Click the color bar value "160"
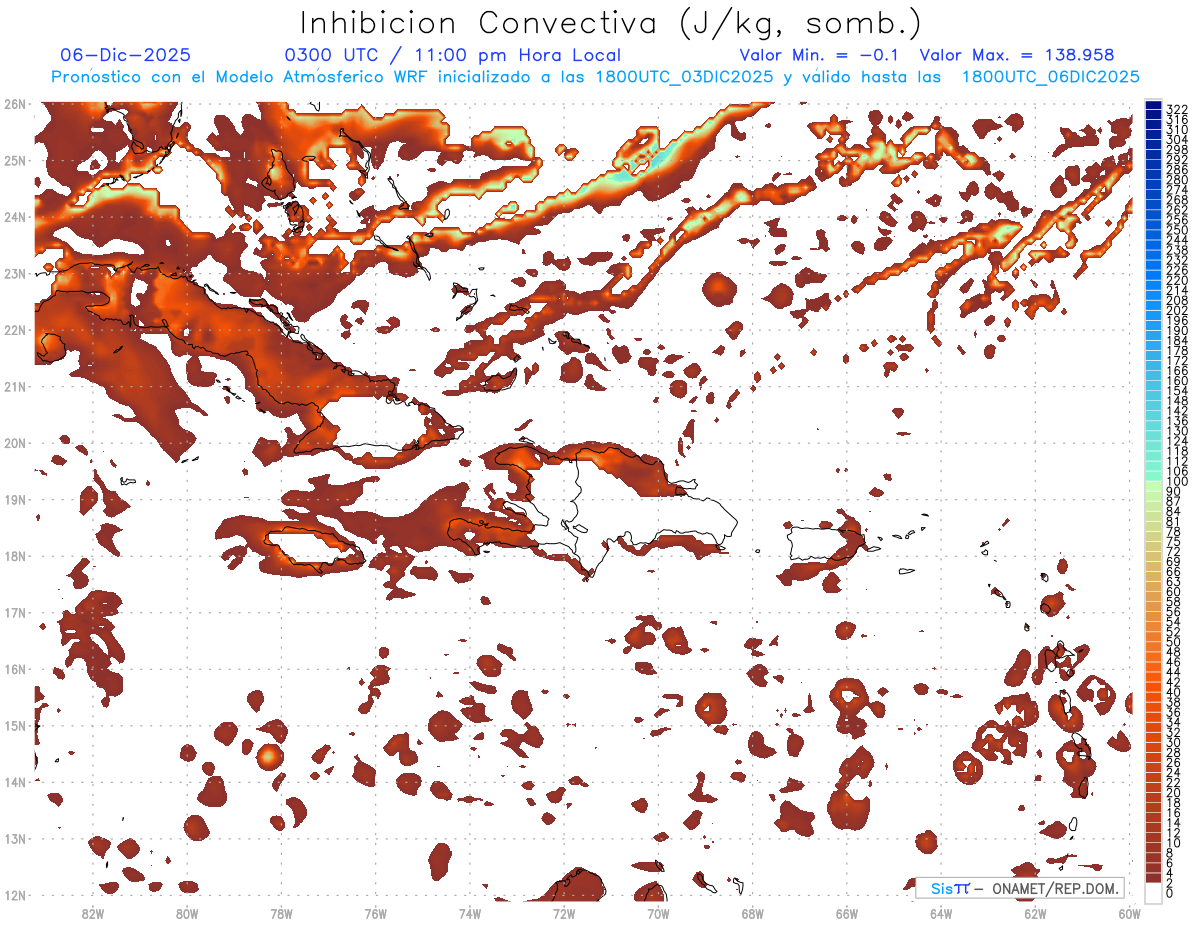 (1176, 381)
